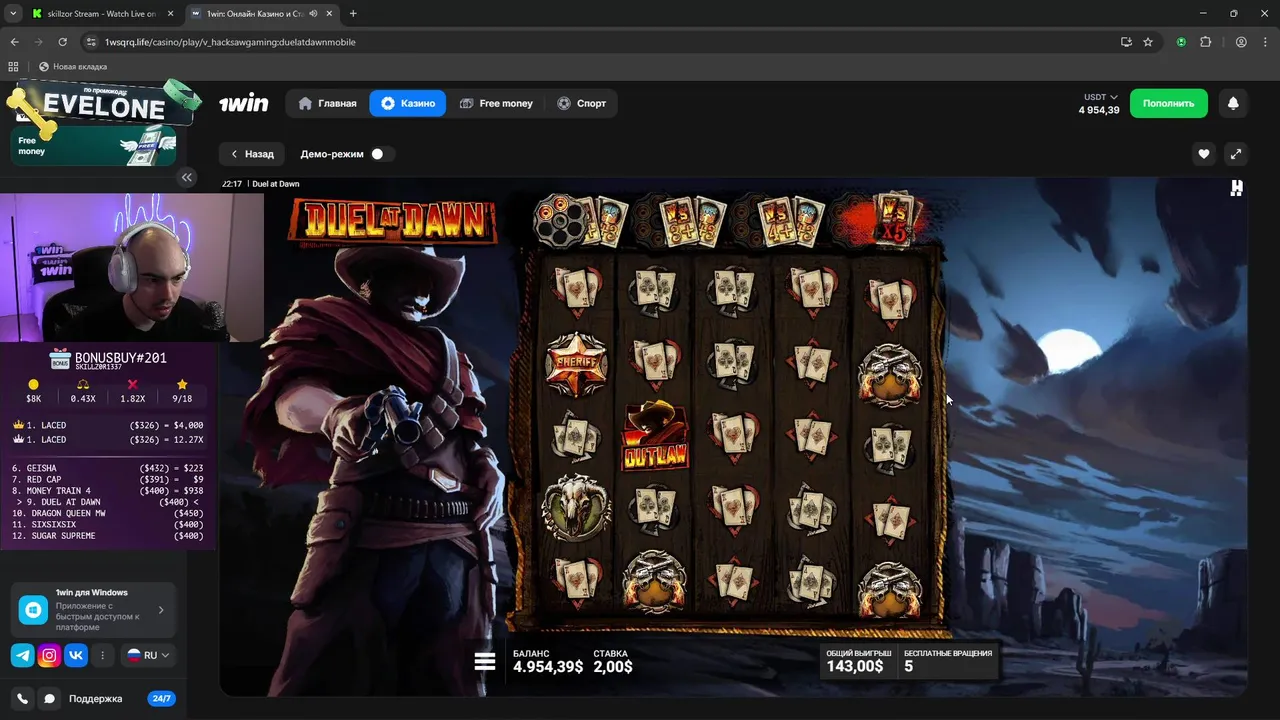Click the streamer webcam thumbnail
Viewport: 1280px width, 720px height.
pyautogui.click(x=132, y=267)
